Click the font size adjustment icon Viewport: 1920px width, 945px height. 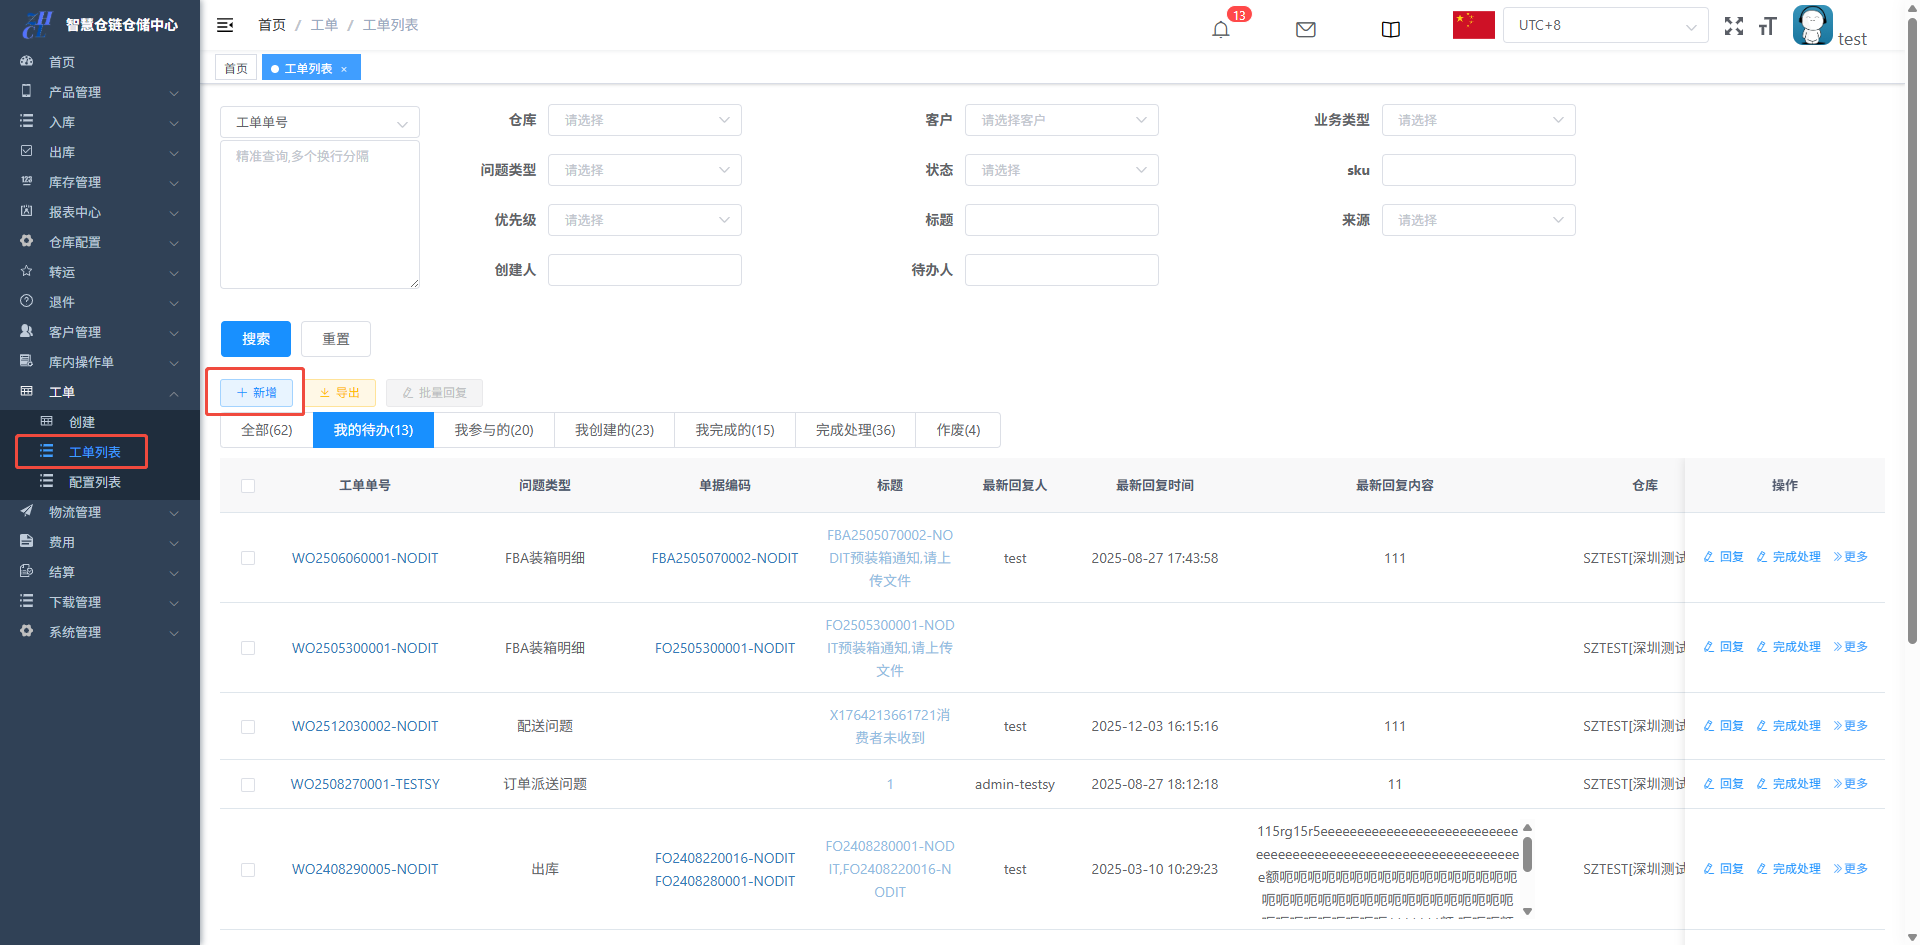[1767, 27]
